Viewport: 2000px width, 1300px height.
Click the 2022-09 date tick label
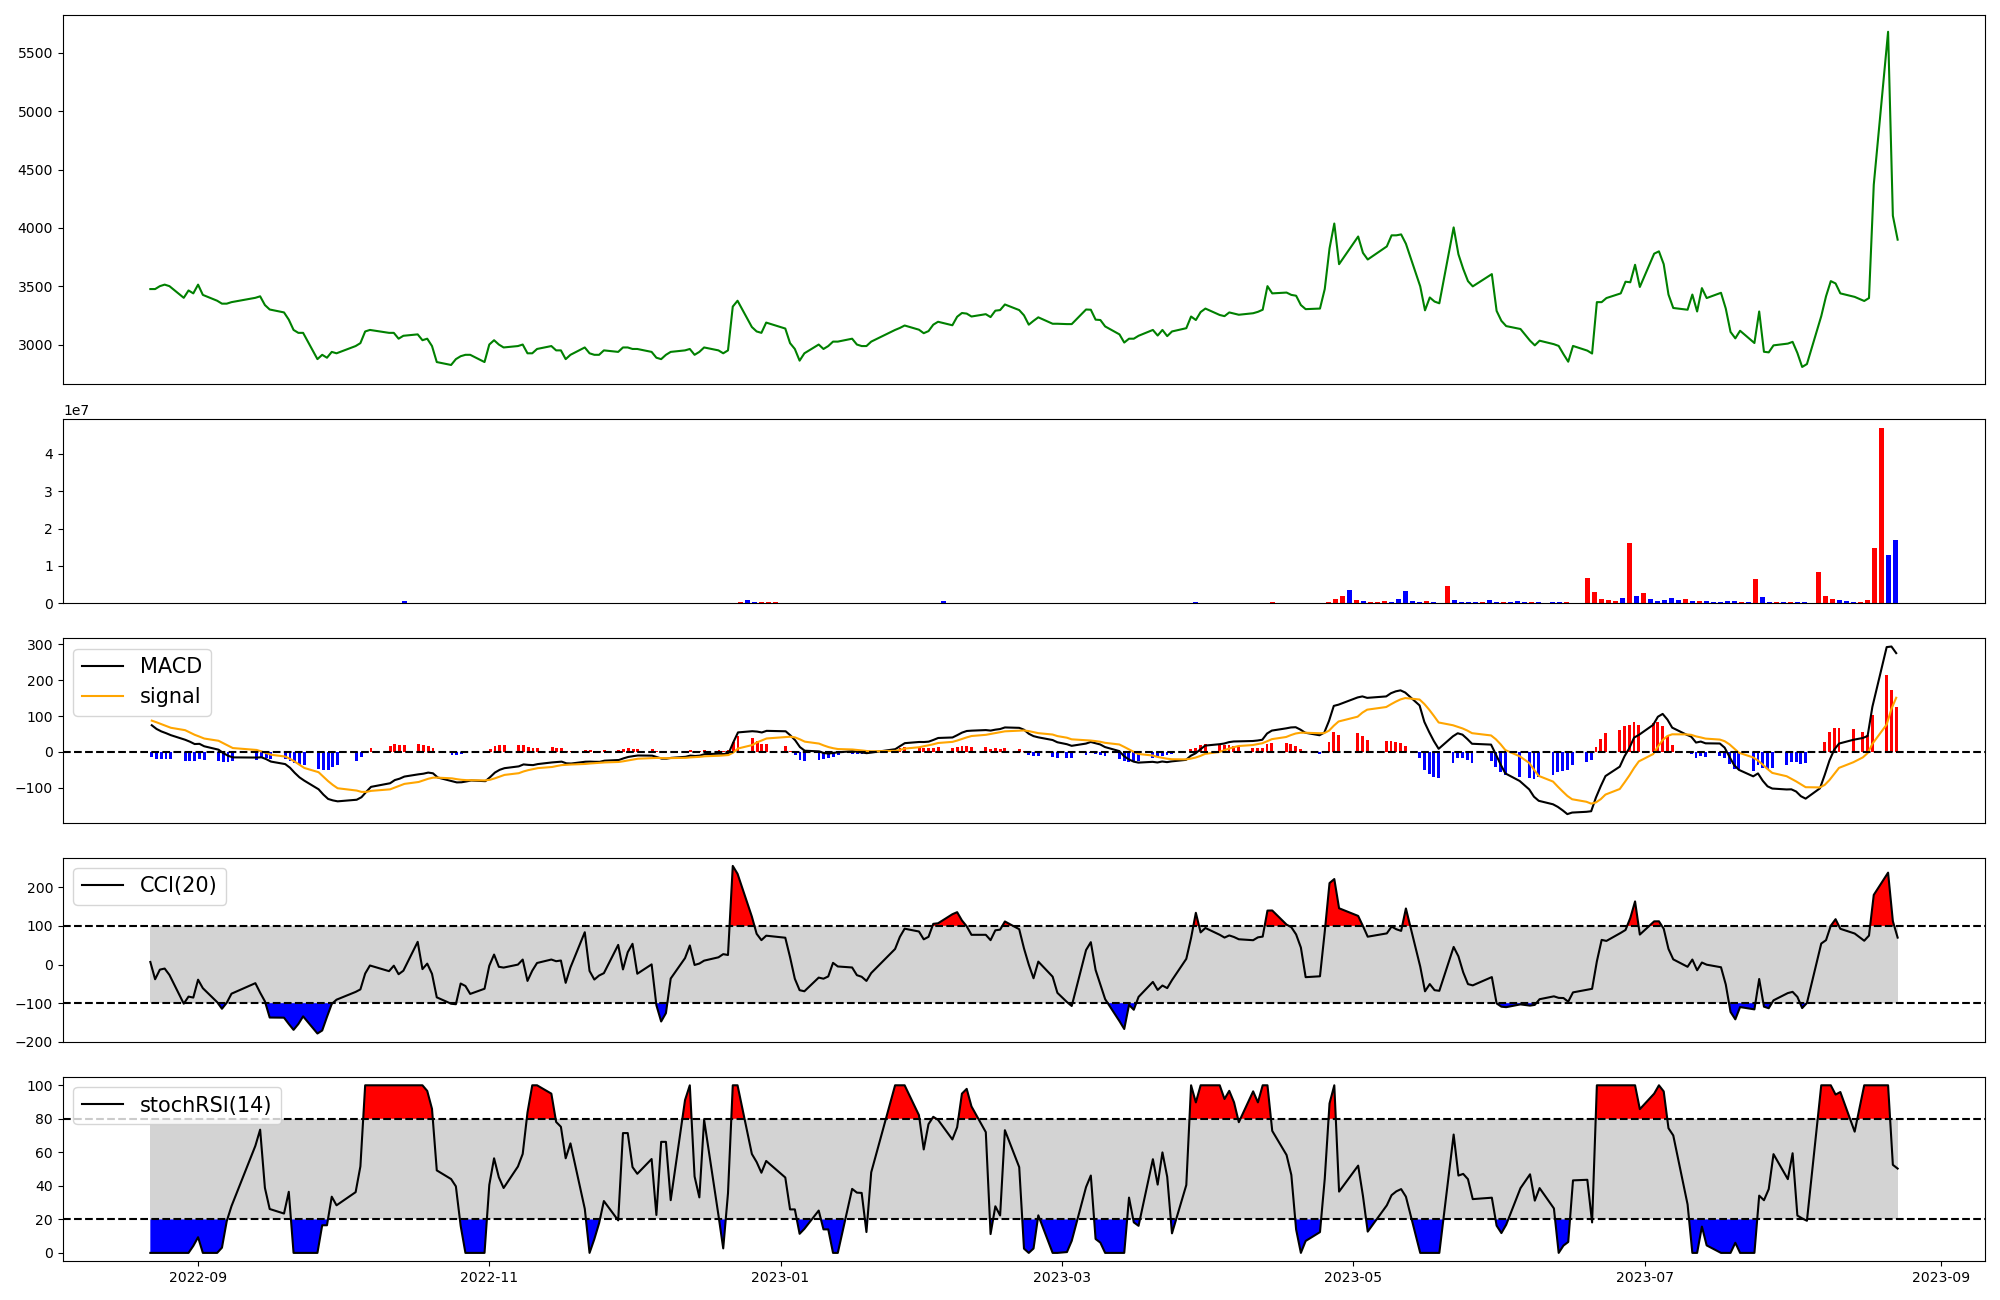point(198,1277)
